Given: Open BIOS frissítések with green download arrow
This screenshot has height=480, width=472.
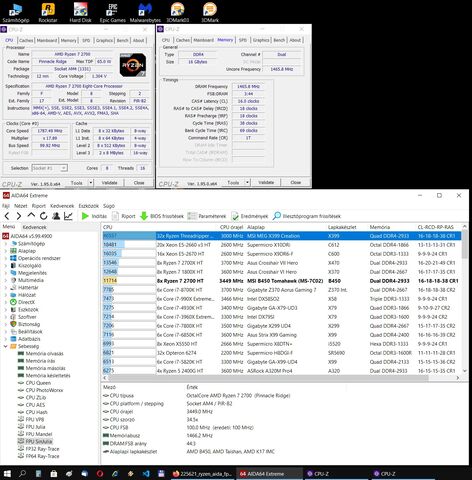Looking at the screenshot, I should (162, 216).
